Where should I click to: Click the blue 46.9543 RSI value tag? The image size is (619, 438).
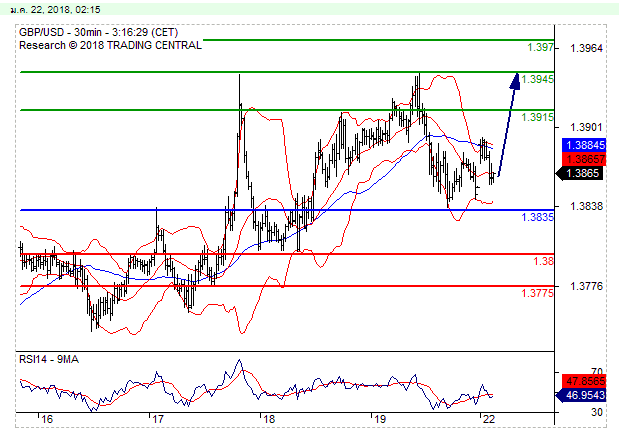click(580, 395)
